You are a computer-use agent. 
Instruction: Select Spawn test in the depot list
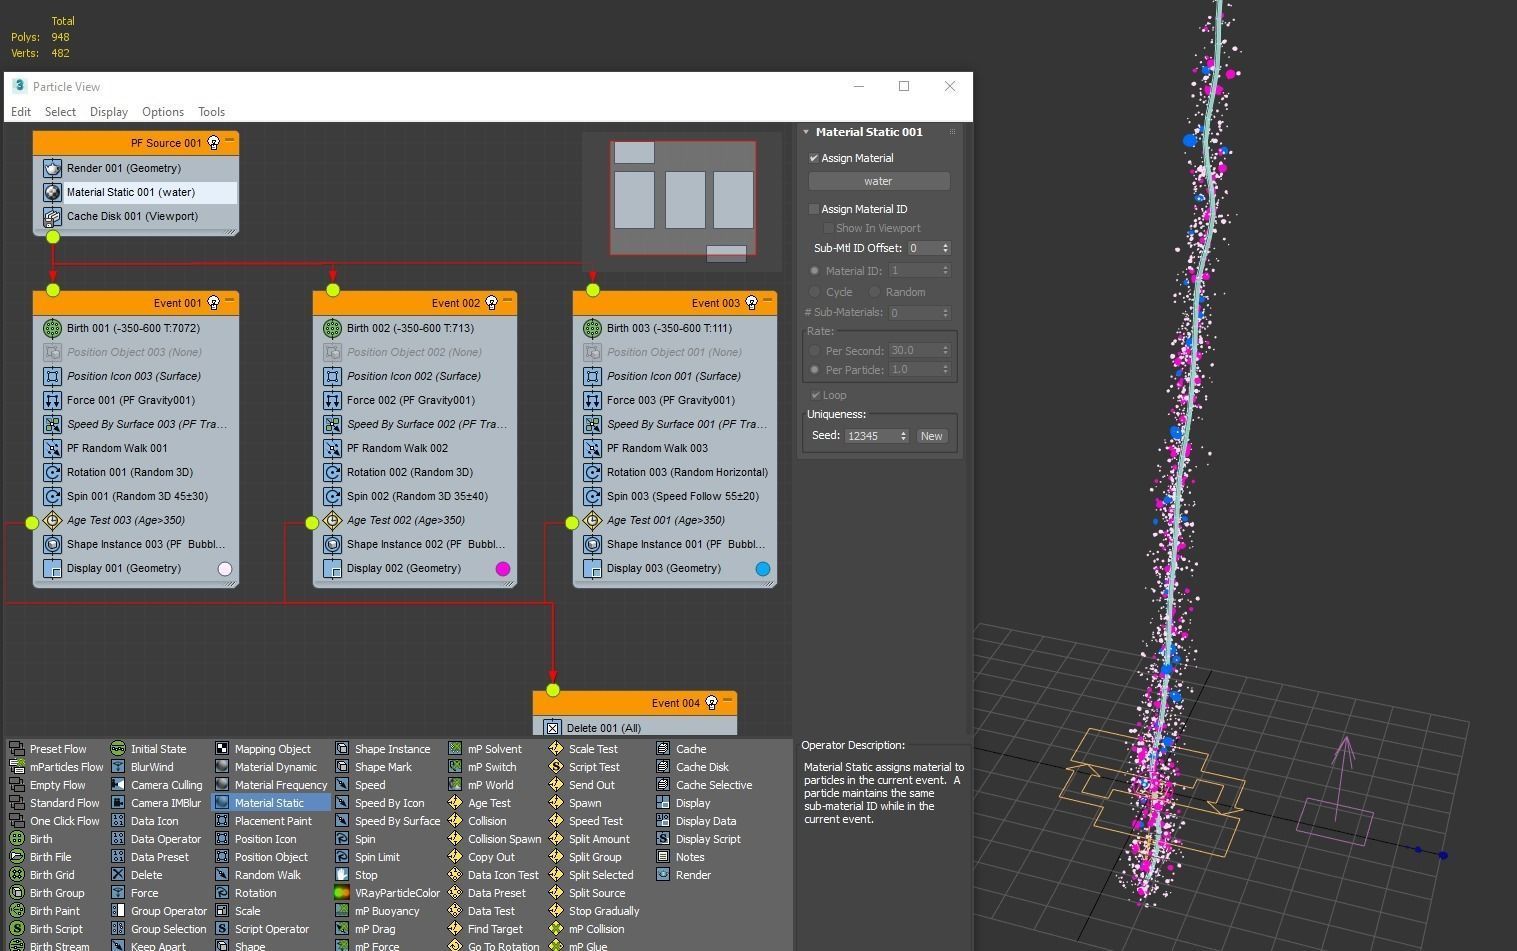click(x=585, y=803)
